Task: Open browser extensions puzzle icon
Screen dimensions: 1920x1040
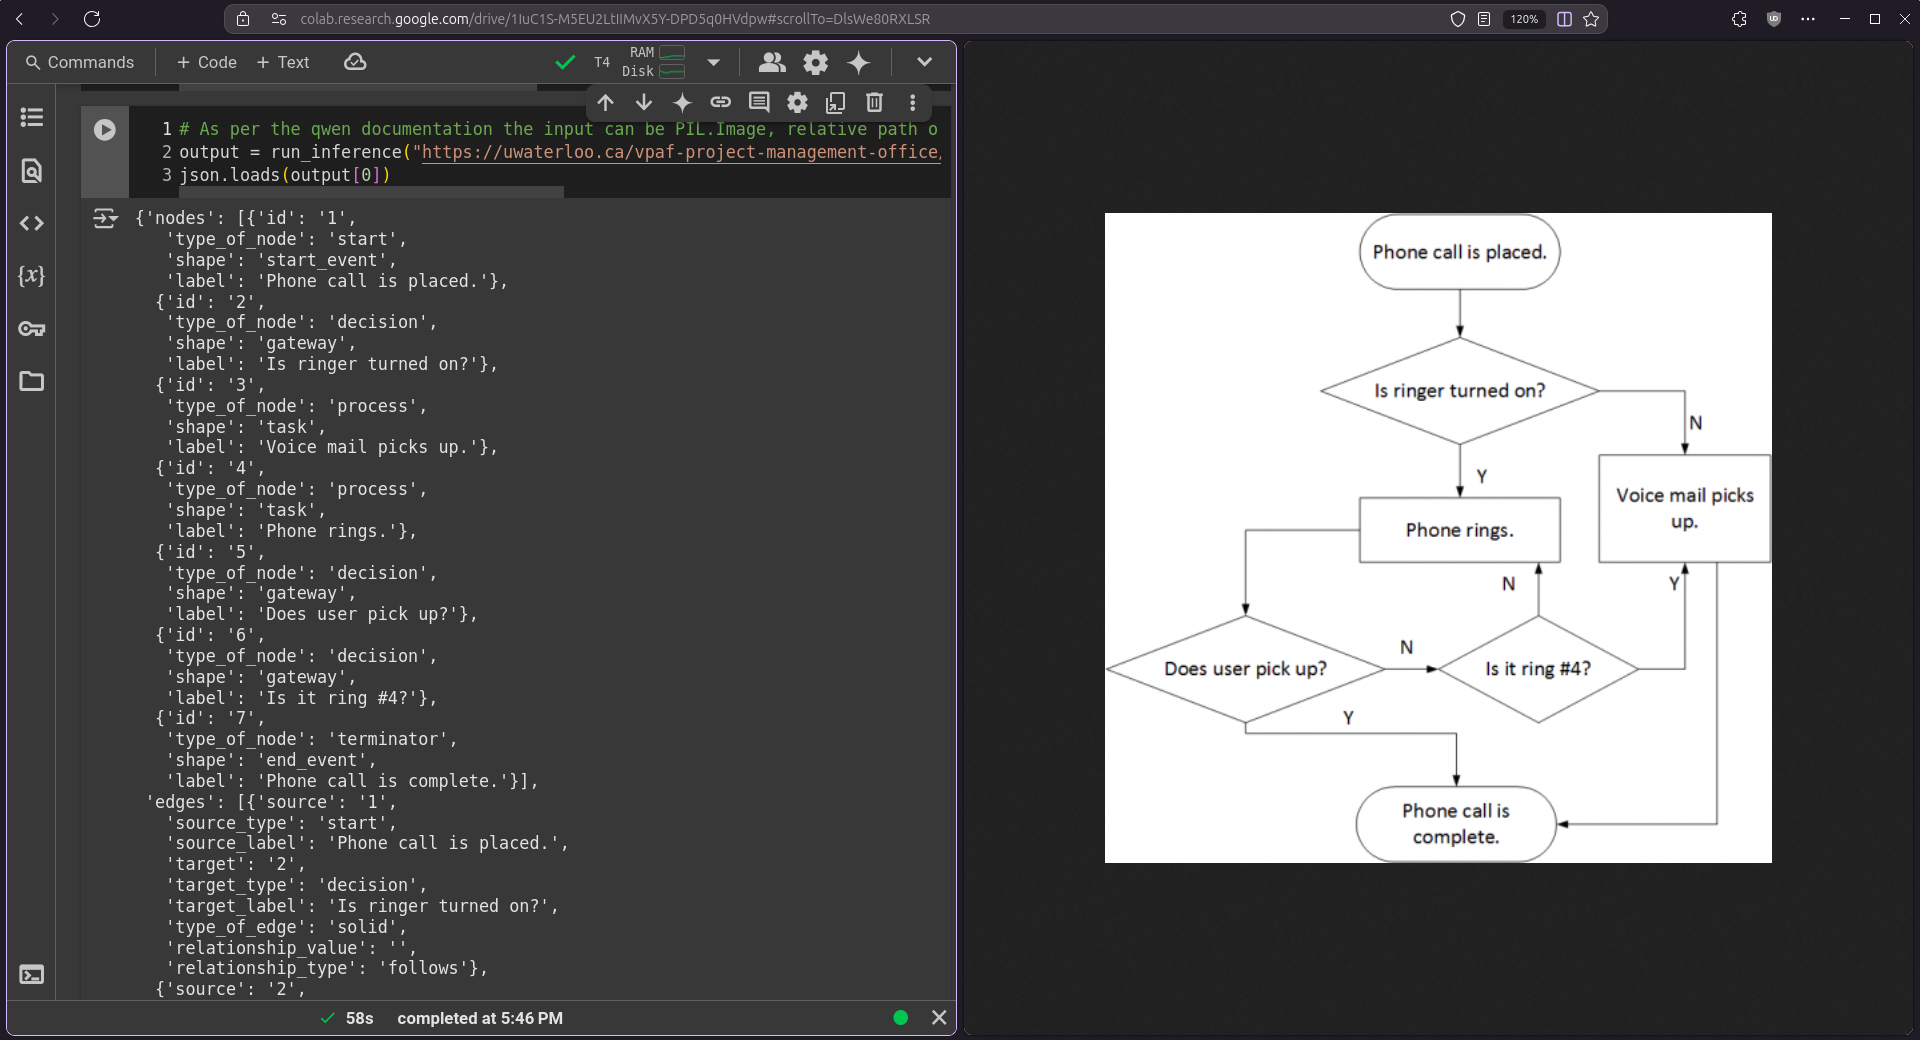Action: click(x=1739, y=19)
